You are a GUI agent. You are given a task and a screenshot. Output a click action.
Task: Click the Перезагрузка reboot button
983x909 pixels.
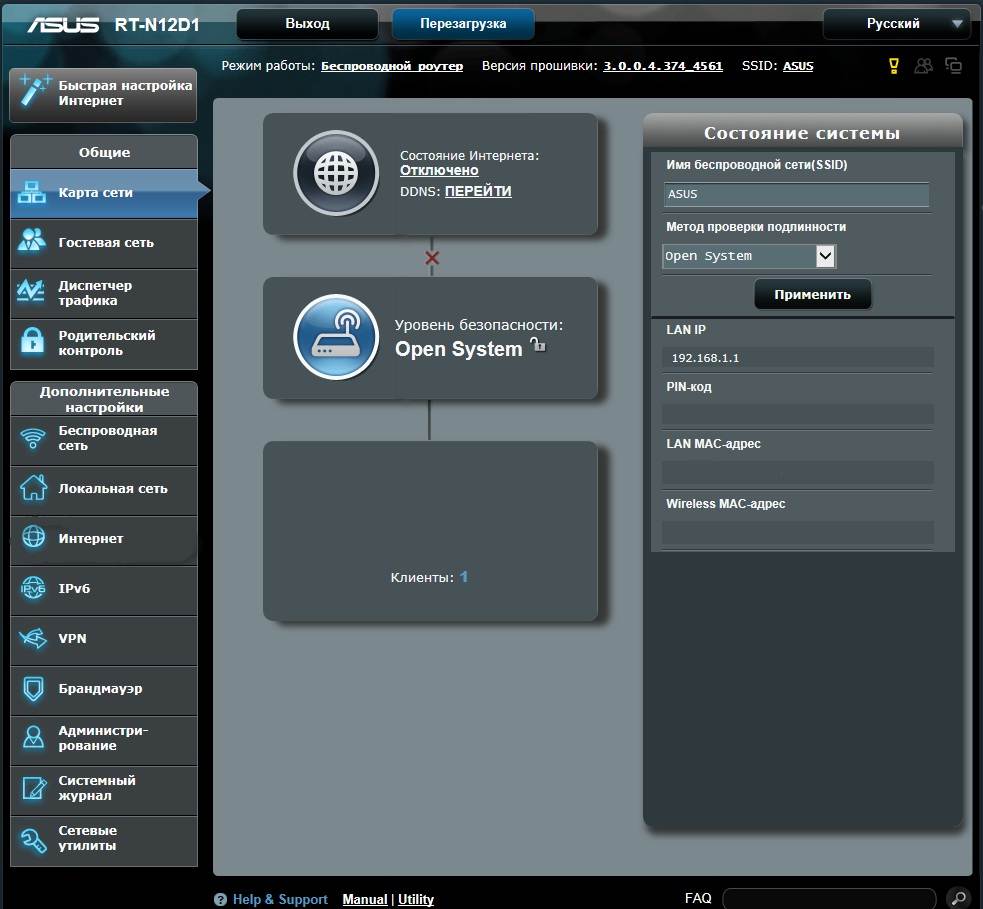click(463, 23)
